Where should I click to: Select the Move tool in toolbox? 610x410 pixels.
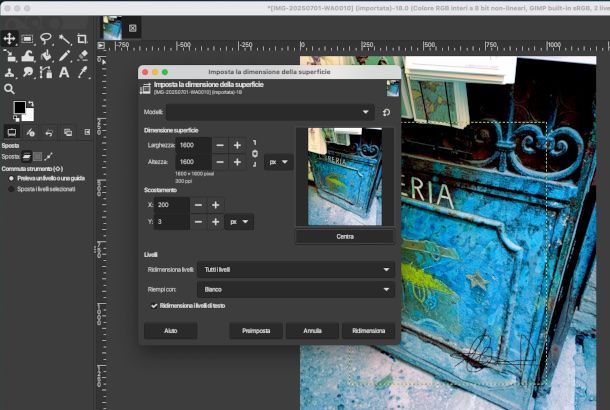click(x=9, y=39)
